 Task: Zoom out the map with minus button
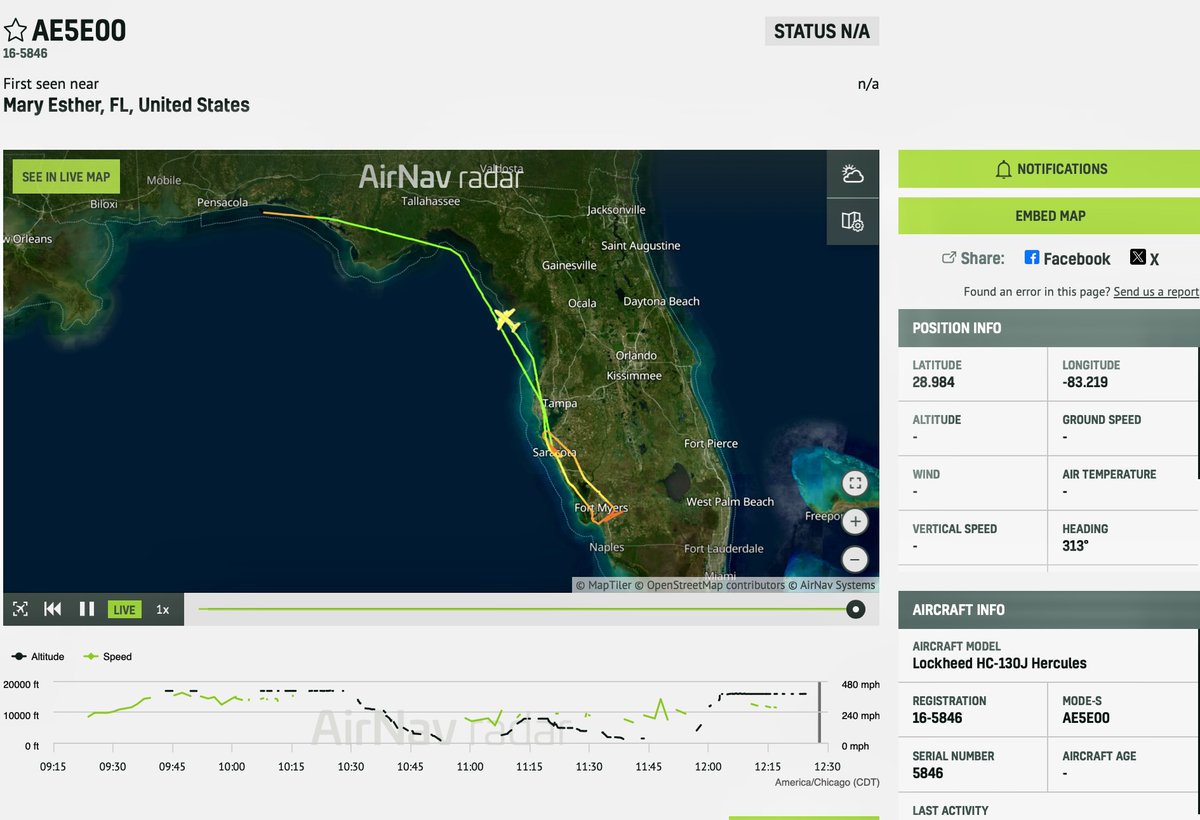pyautogui.click(x=854, y=560)
